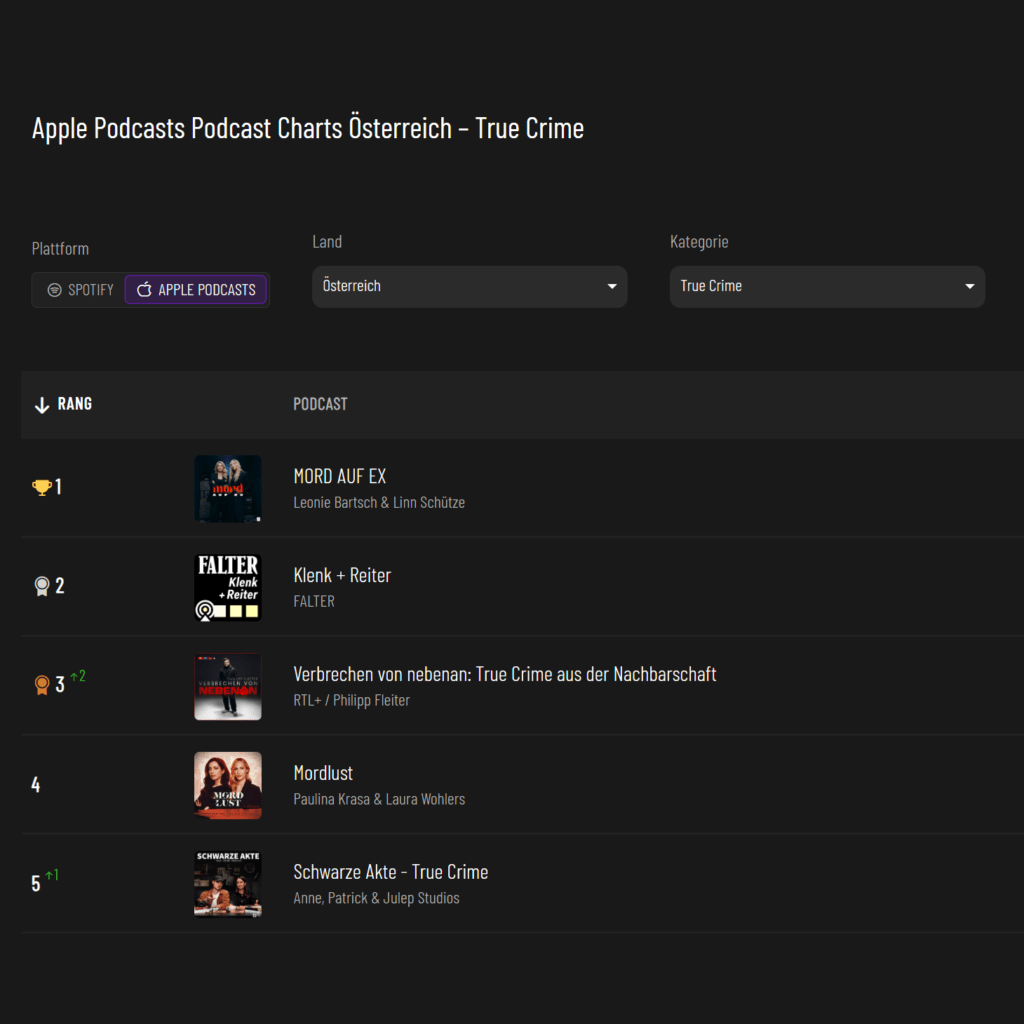Click the green up-2 indicator at rank 3
The height and width of the screenshot is (1024, 1024).
(x=78, y=676)
